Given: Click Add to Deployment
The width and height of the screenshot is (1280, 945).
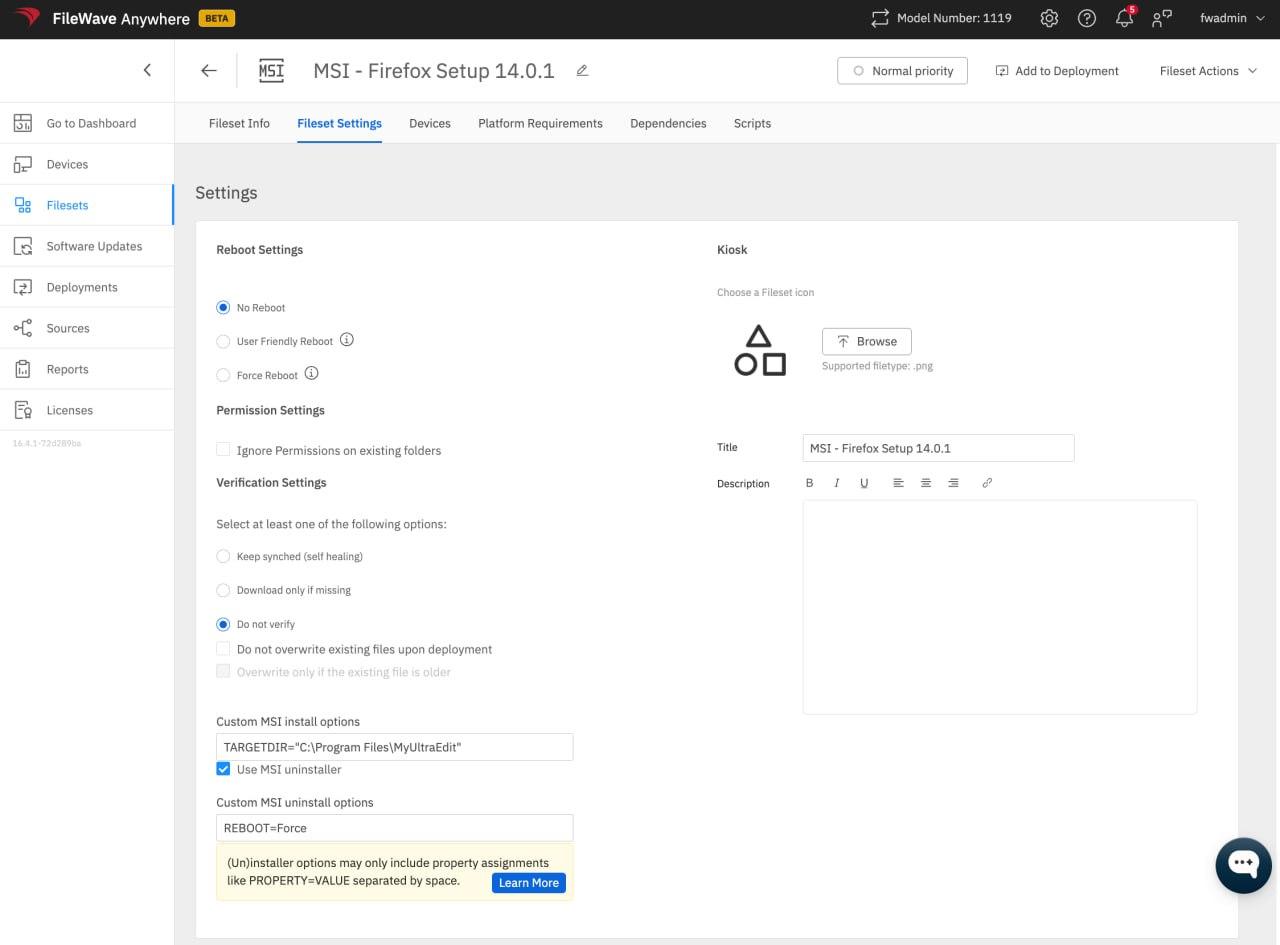Looking at the screenshot, I should [x=1057, y=71].
